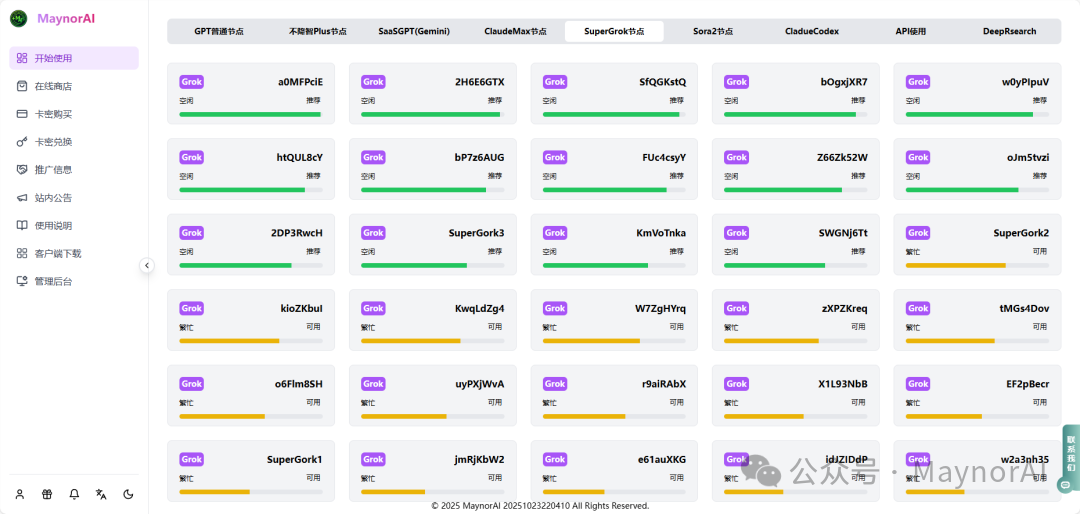Open 推广信息 sidebar item

74,169
